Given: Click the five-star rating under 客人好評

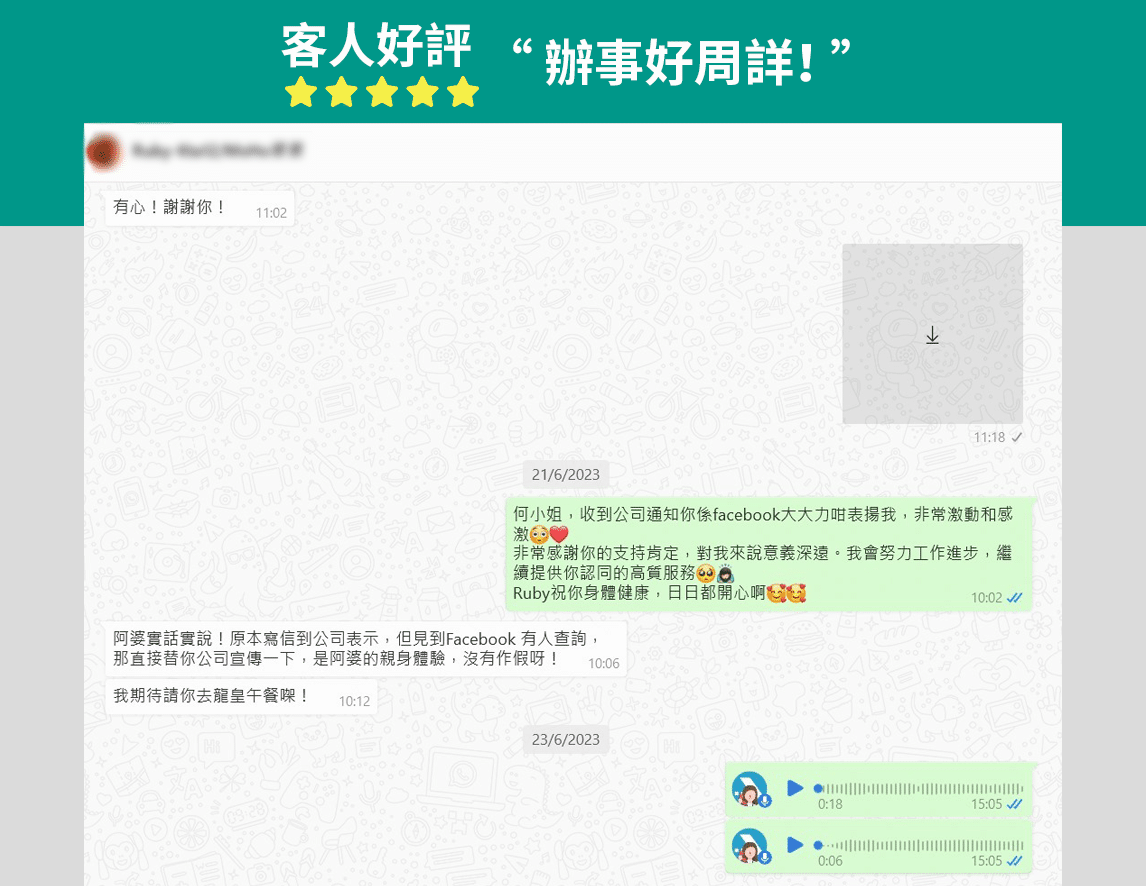Looking at the screenshot, I should coord(381,92).
